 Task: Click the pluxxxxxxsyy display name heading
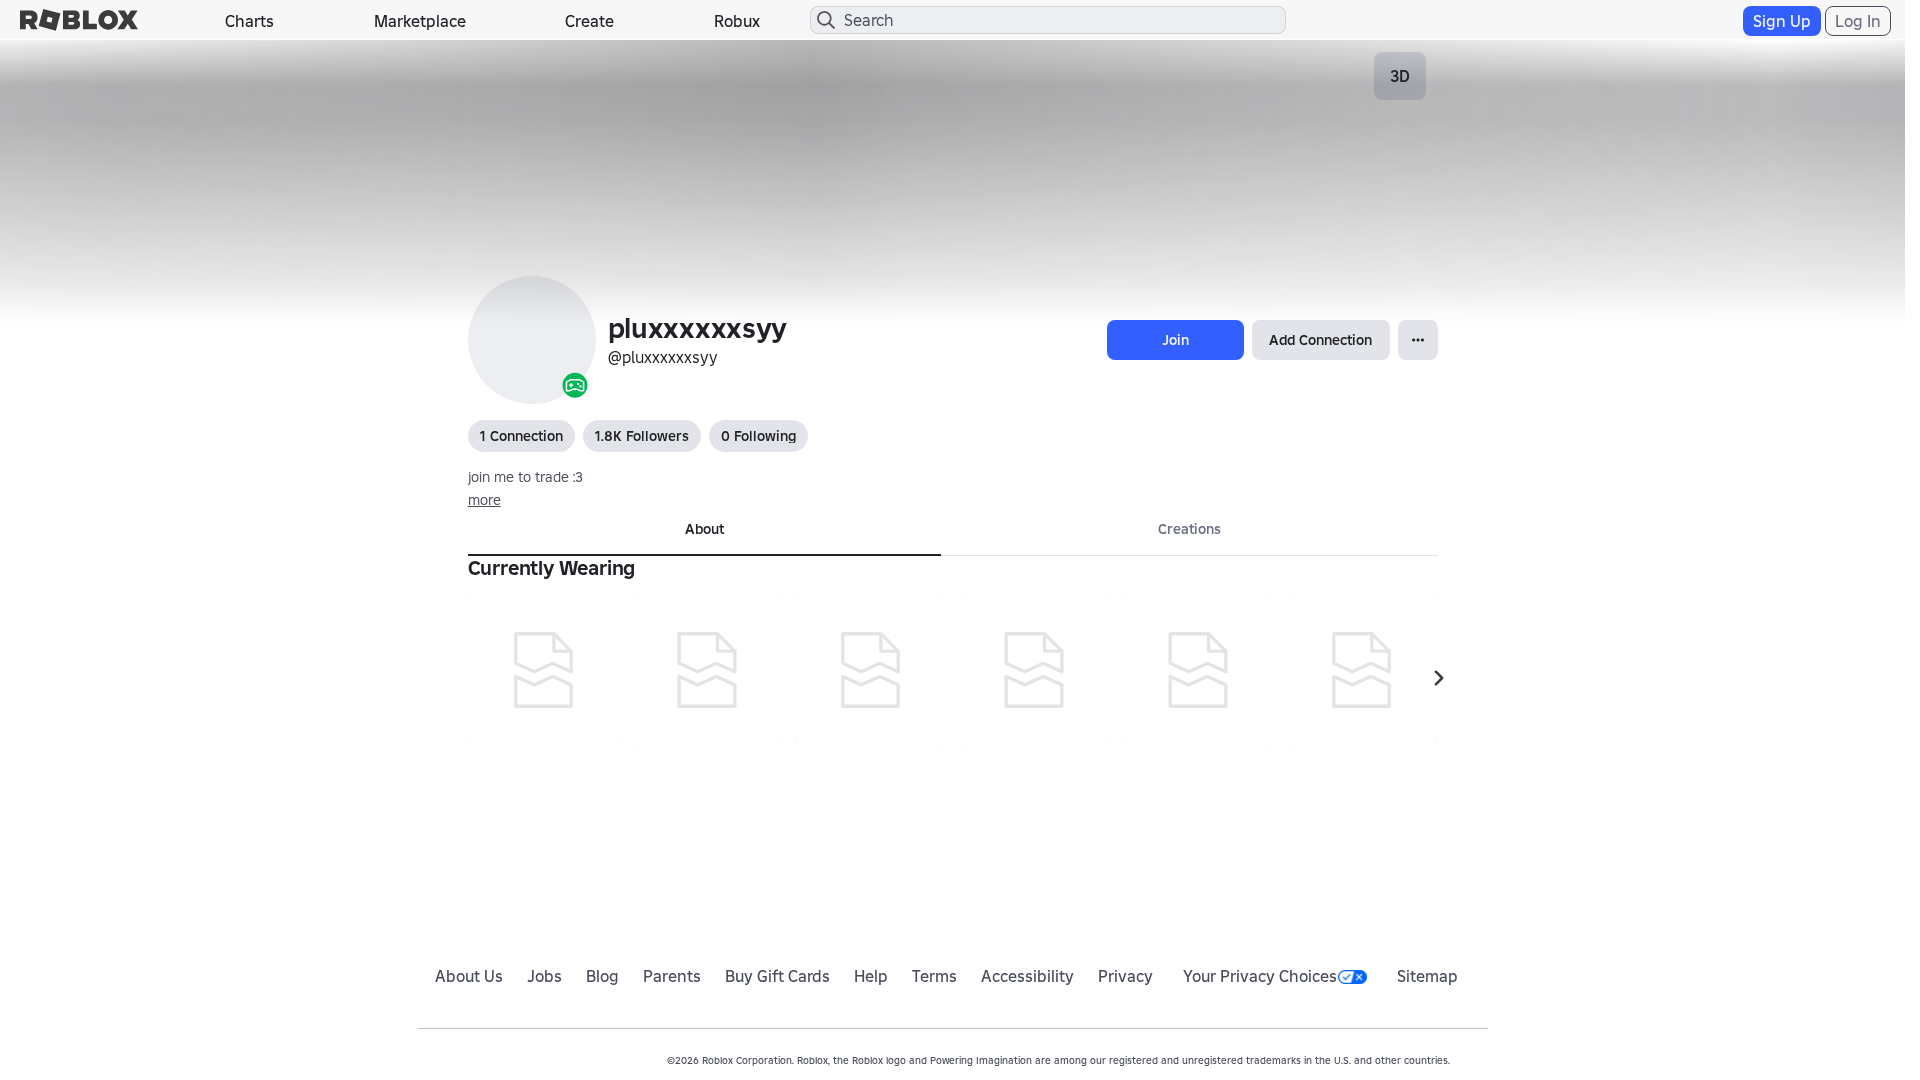click(x=697, y=328)
